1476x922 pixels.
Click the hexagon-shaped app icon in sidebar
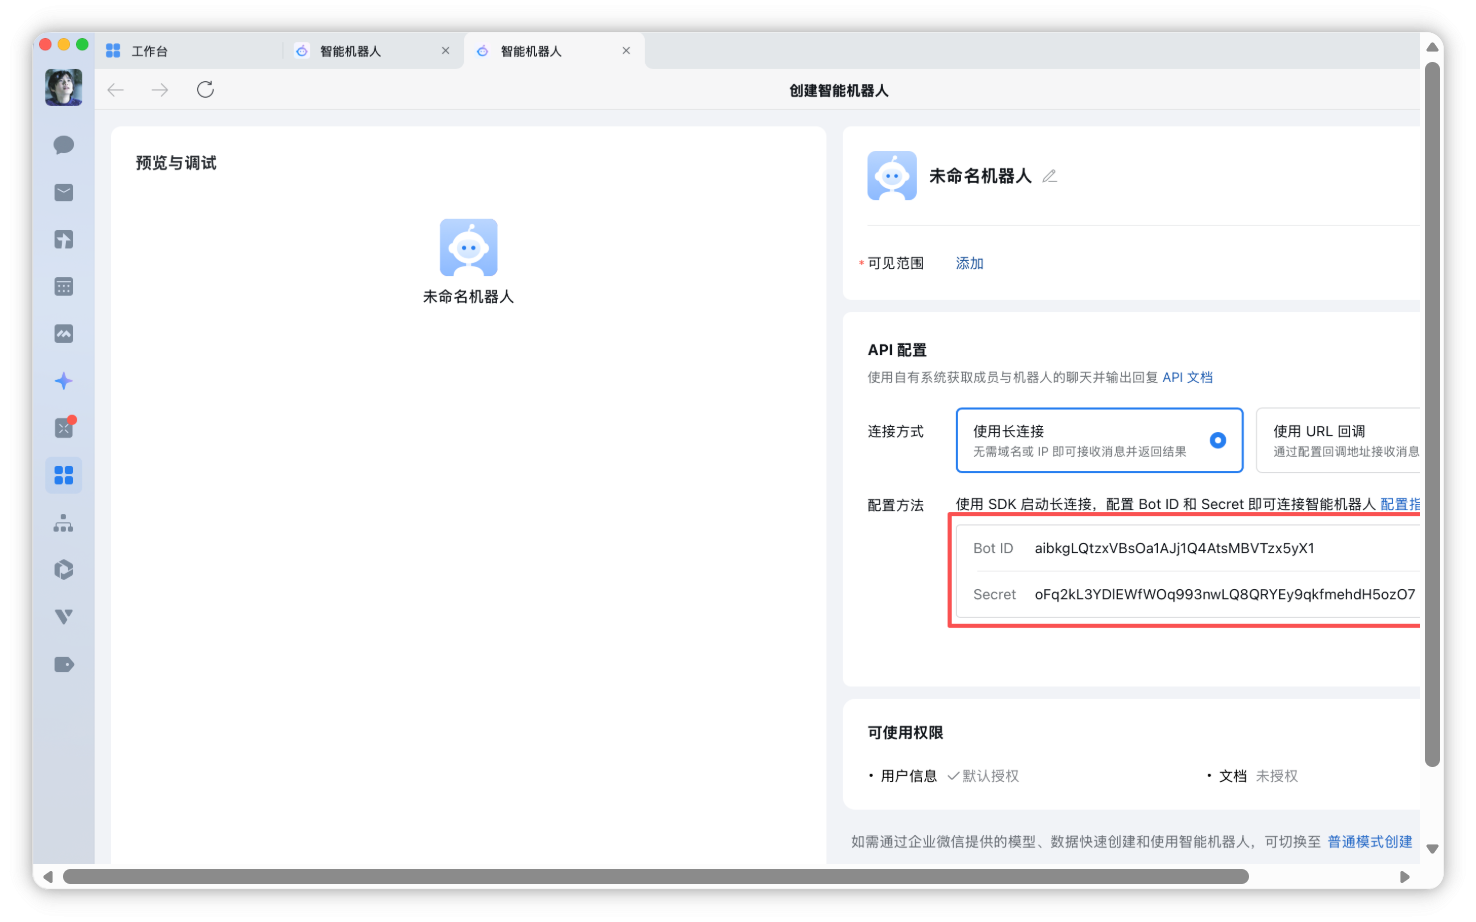point(64,570)
